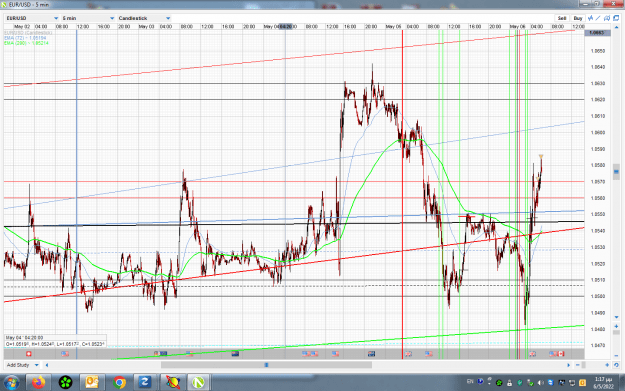Select the trend line drawing tool
Image resolution: width=625 pixels, height=391 pixels.
click(x=598, y=18)
